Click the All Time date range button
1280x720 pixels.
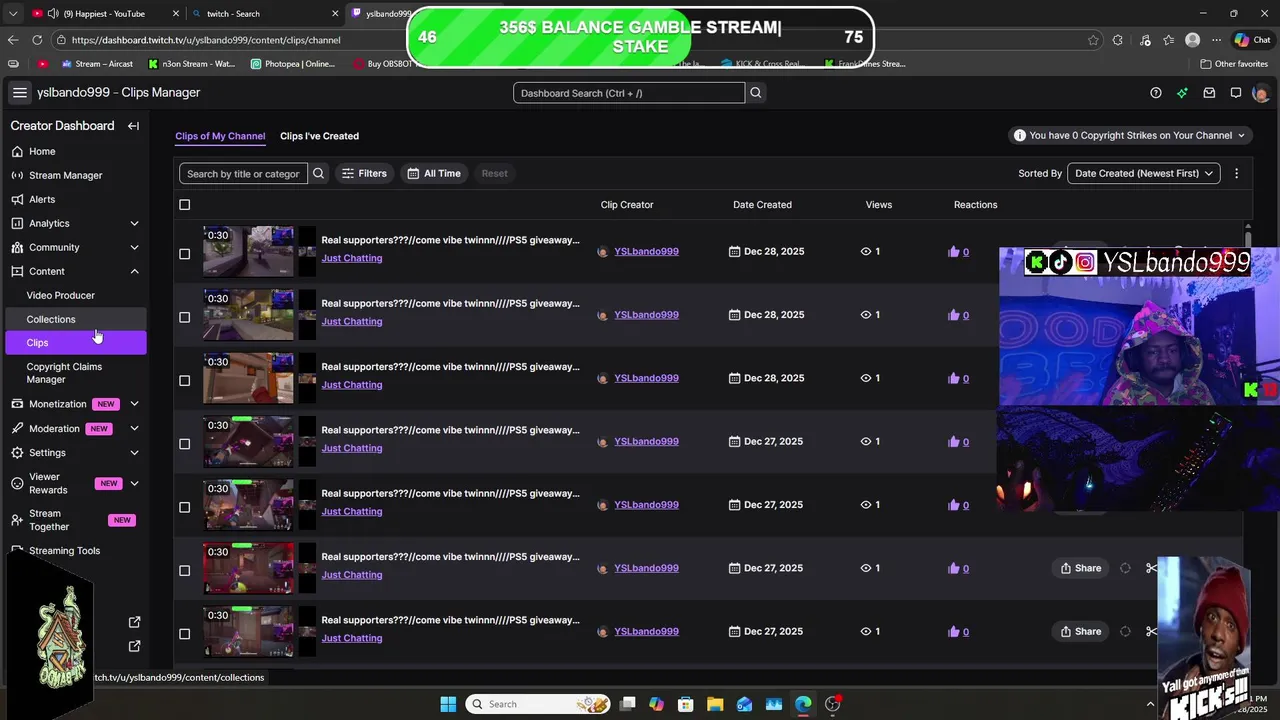tap(434, 173)
